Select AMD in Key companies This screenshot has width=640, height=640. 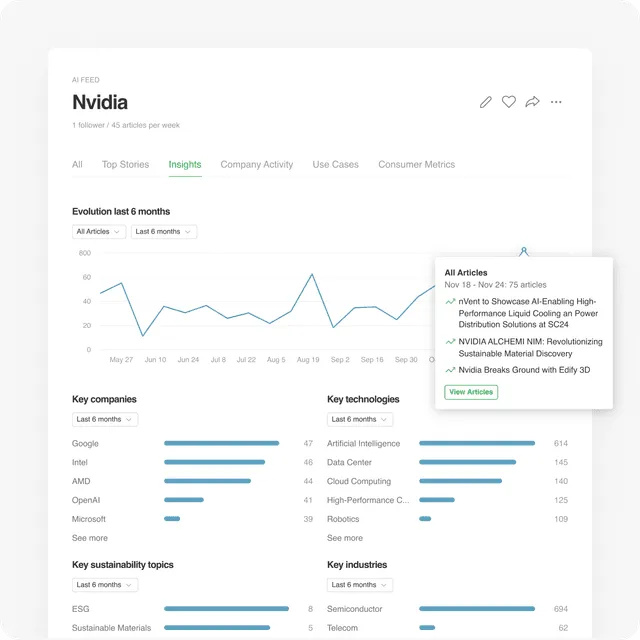(81, 481)
